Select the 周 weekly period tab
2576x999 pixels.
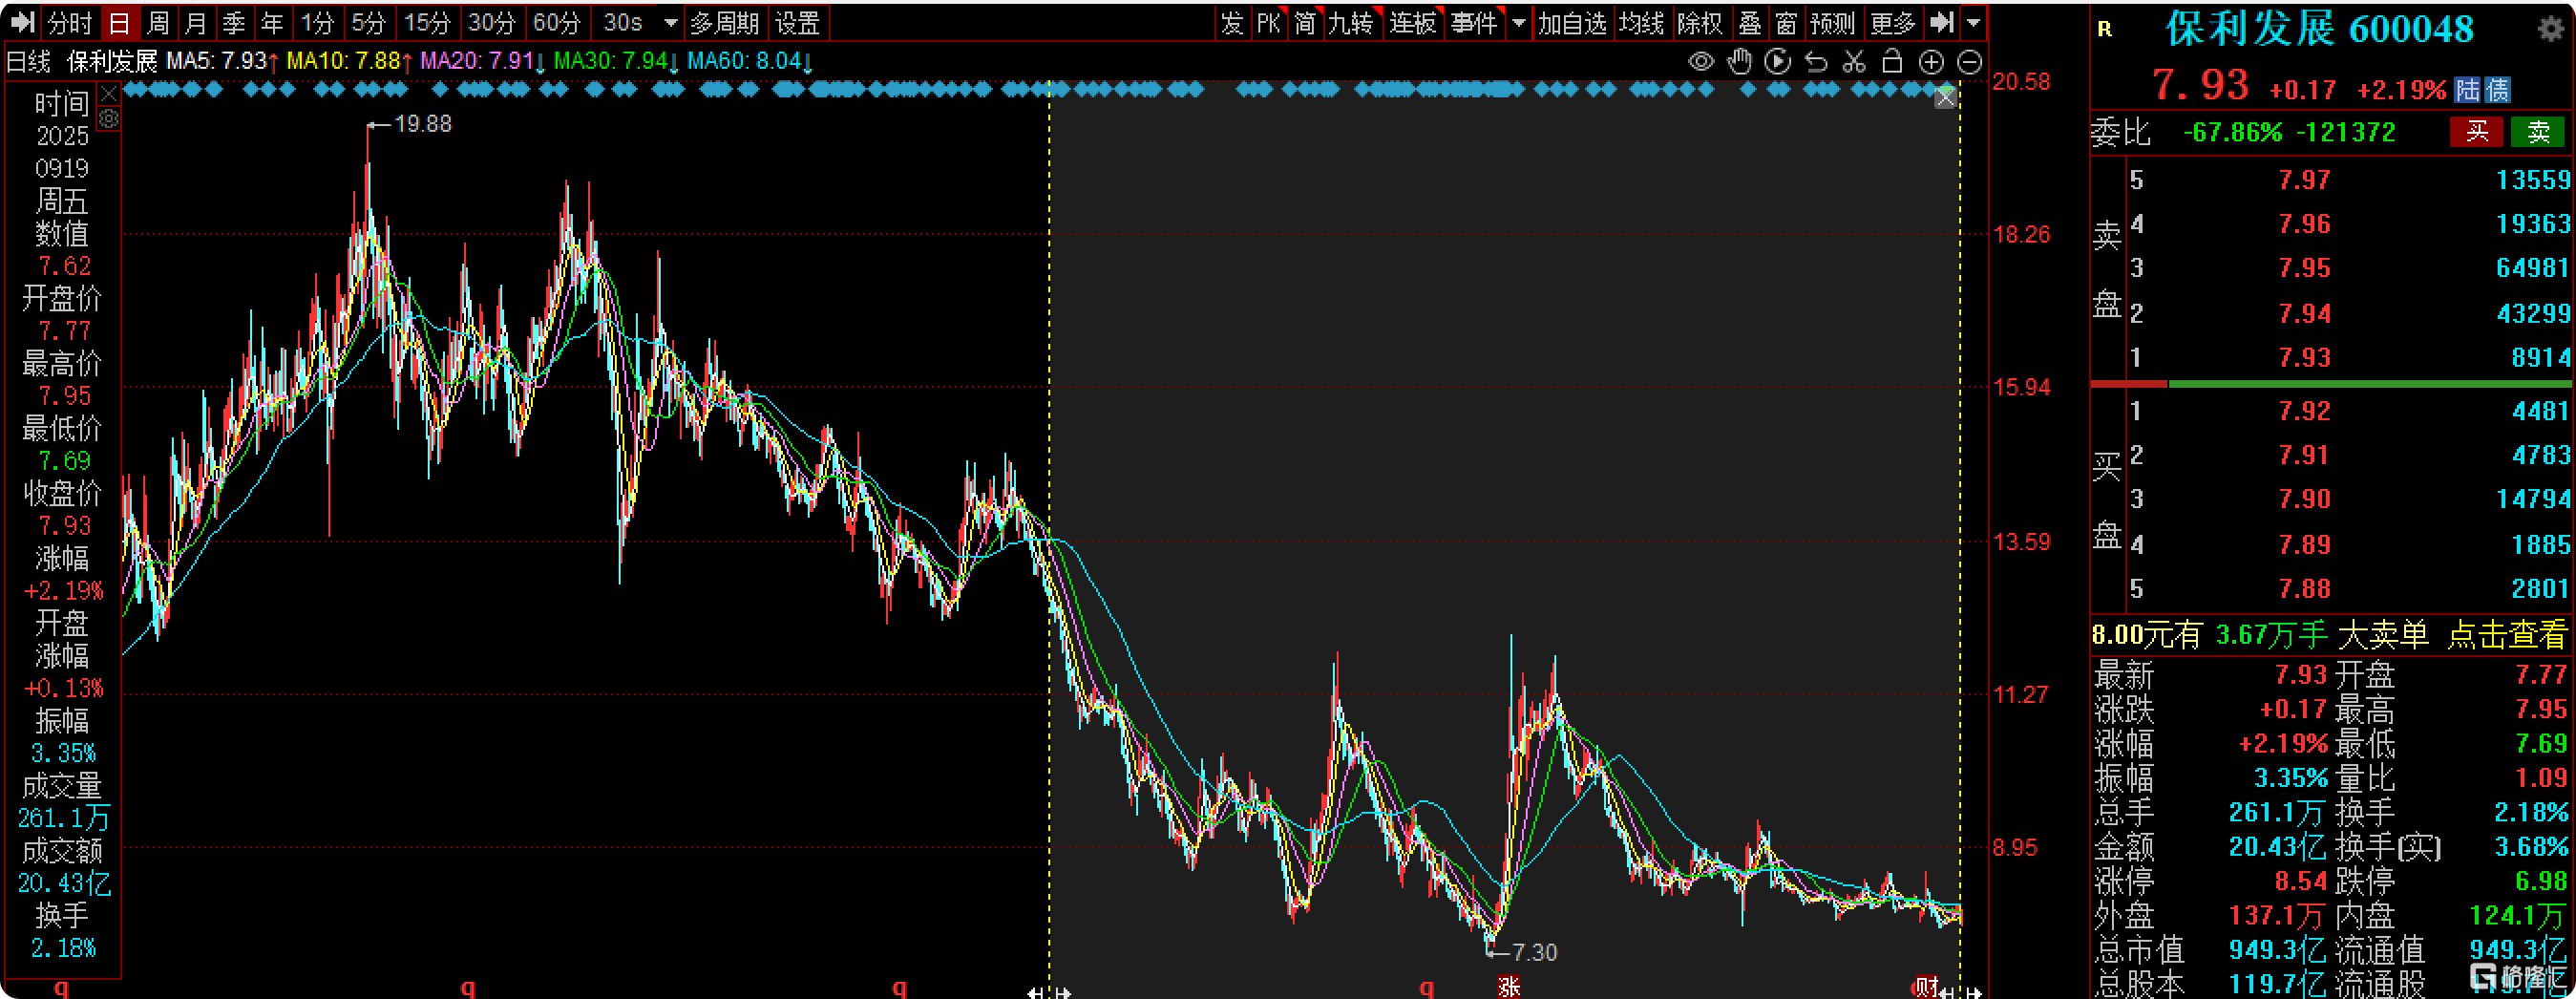[158, 23]
